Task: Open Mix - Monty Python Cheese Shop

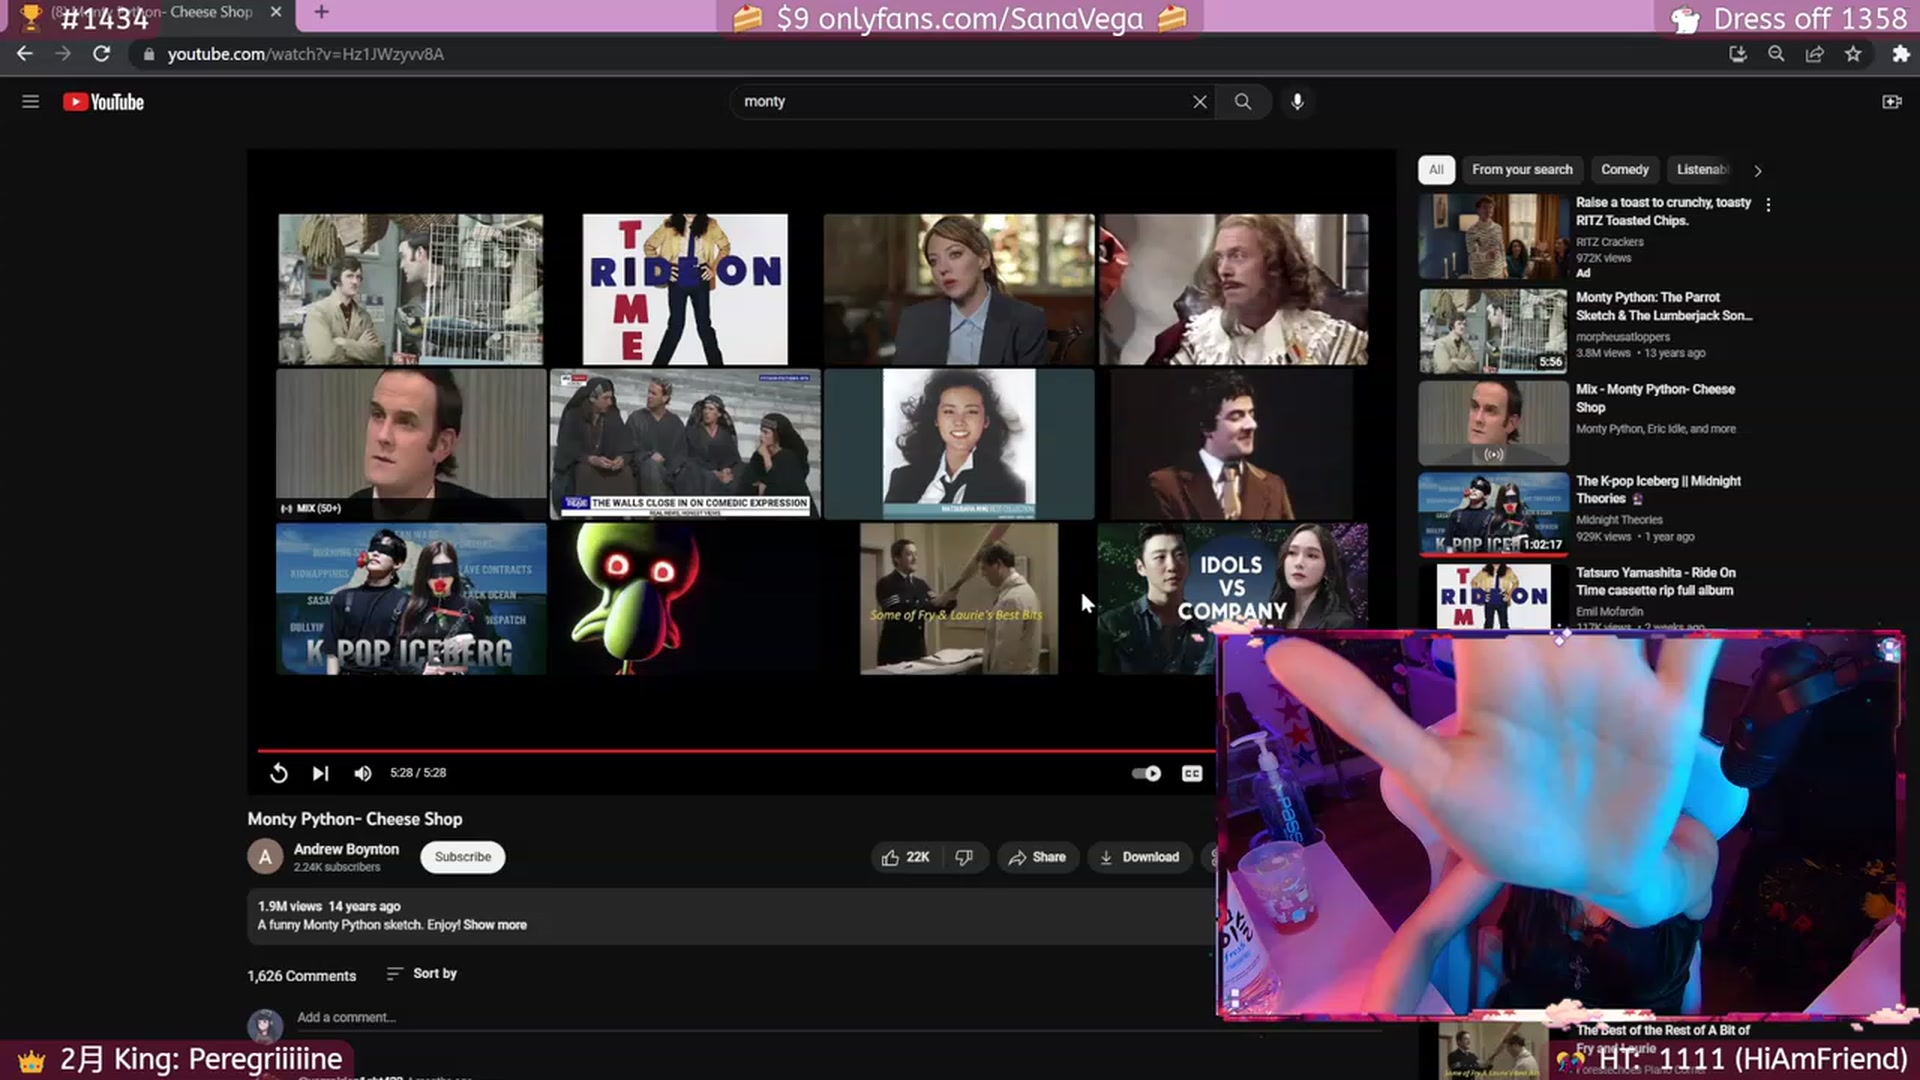Action: click(x=1655, y=398)
